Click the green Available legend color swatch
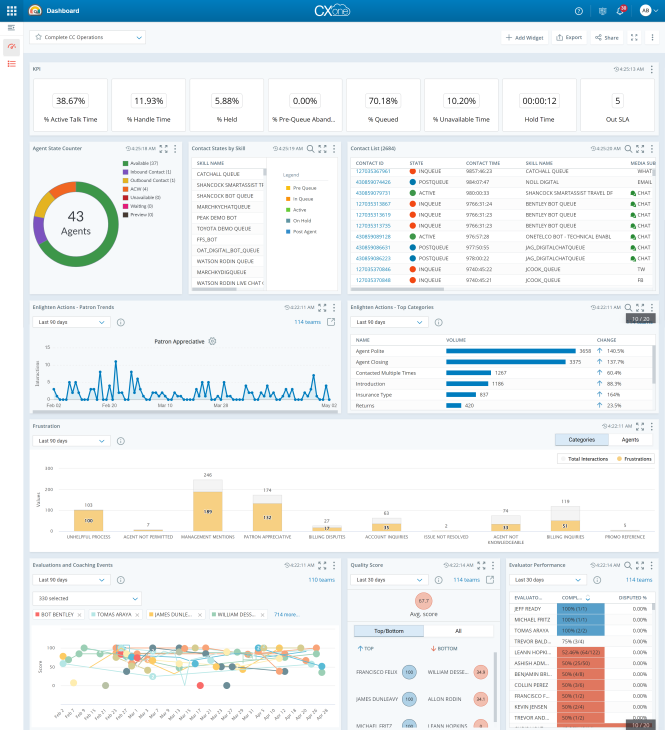The image size is (665, 730). (x=126, y=162)
